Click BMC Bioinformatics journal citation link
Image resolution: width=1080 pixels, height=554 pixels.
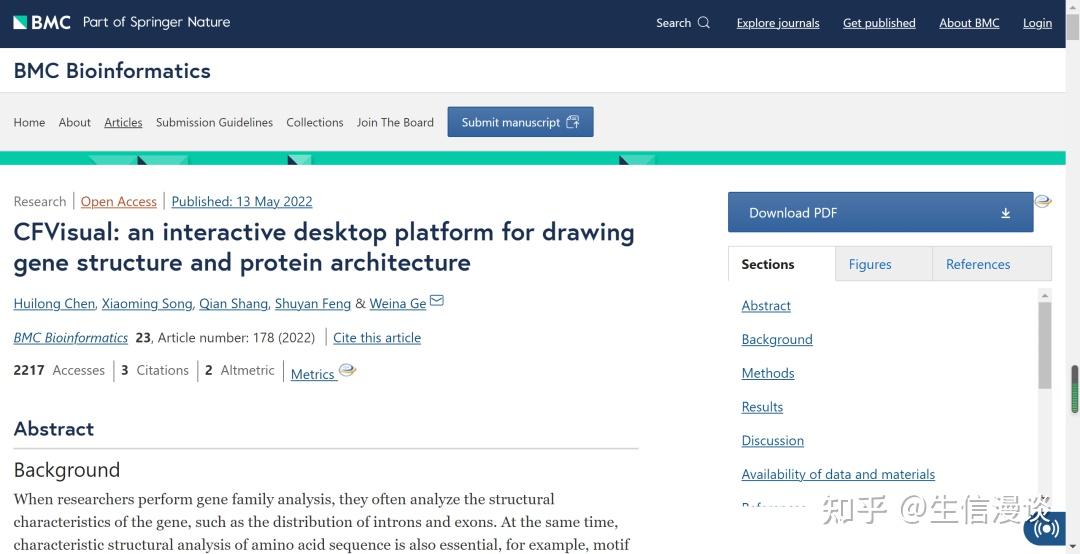pos(70,338)
